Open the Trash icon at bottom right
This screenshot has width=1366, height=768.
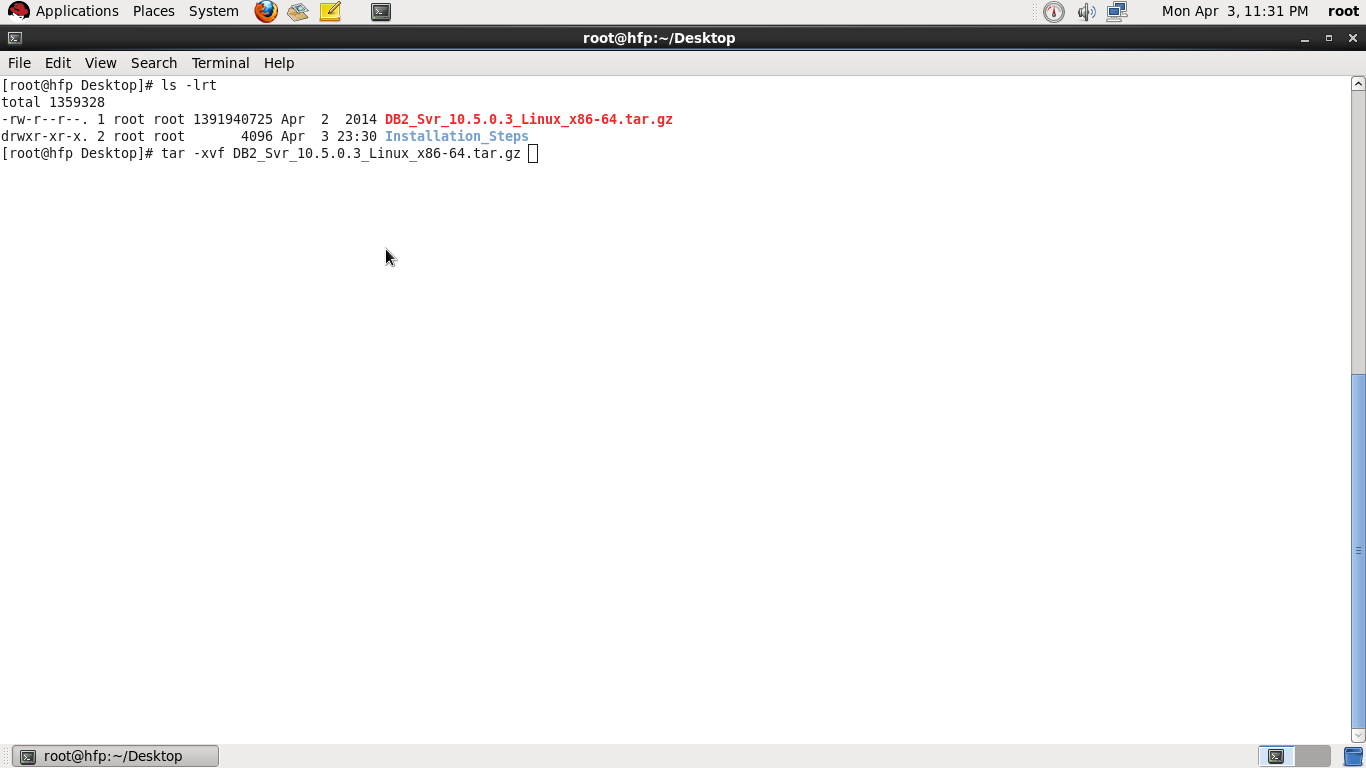1351,756
